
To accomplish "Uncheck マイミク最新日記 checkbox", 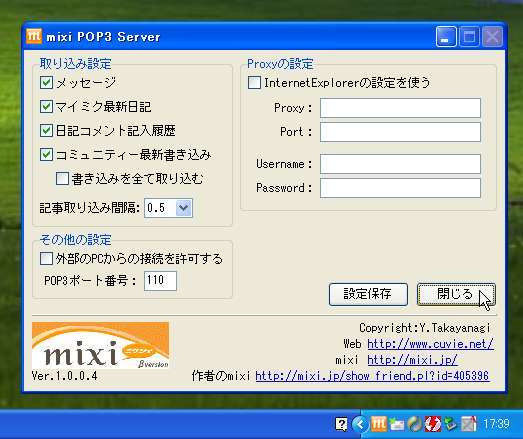I will point(46,107).
